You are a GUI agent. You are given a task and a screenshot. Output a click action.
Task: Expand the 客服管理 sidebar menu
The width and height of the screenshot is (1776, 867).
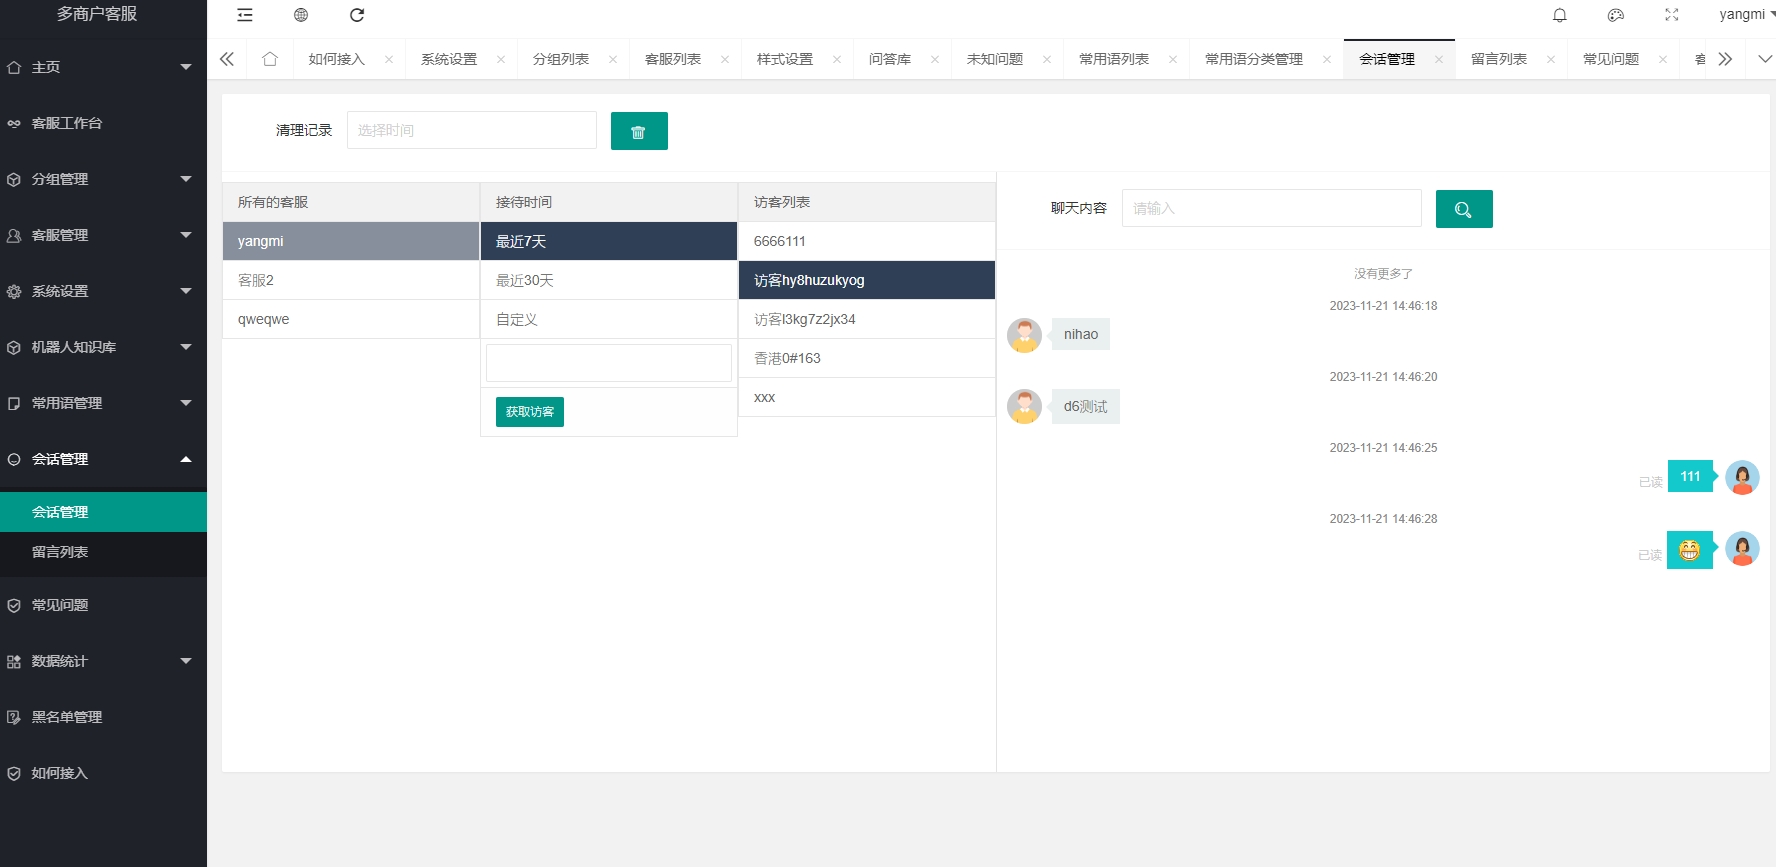click(103, 235)
